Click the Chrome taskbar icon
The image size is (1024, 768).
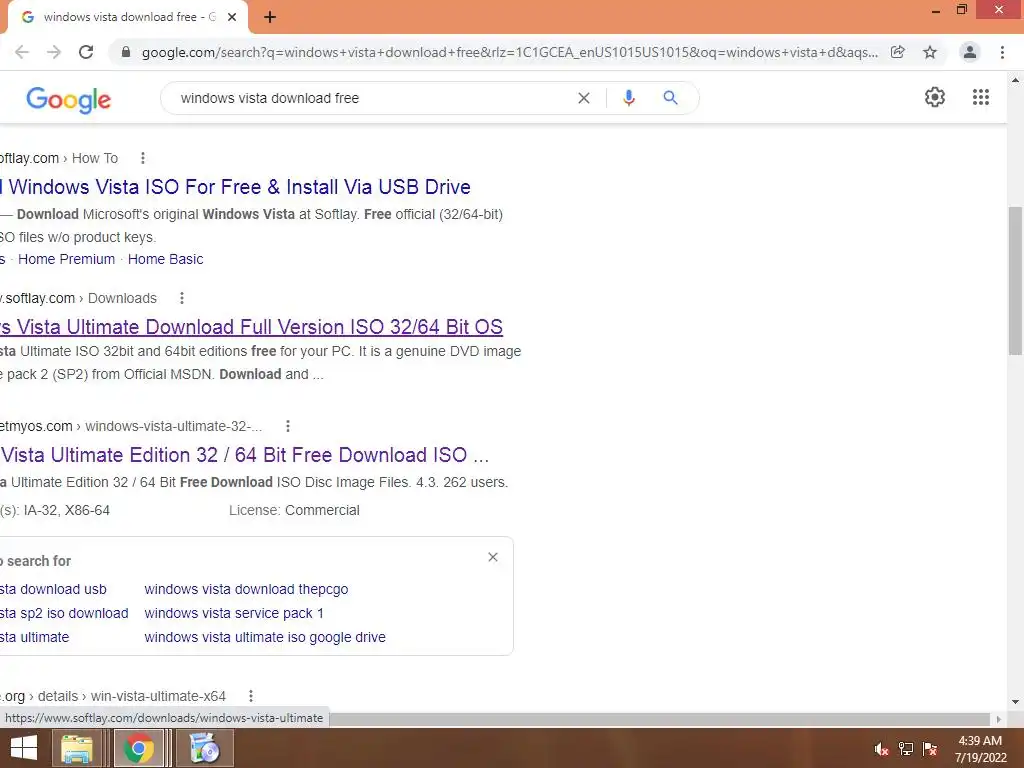tap(138, 748)
